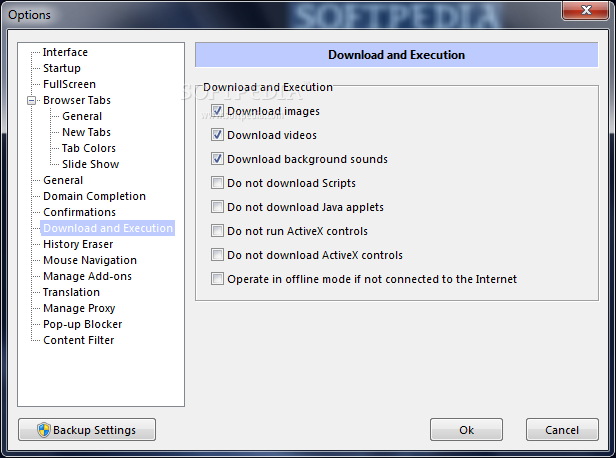Select Pop-up Blocker options
Image resolution: width=616 pixels, height=458 pixels.
point(82,324)
